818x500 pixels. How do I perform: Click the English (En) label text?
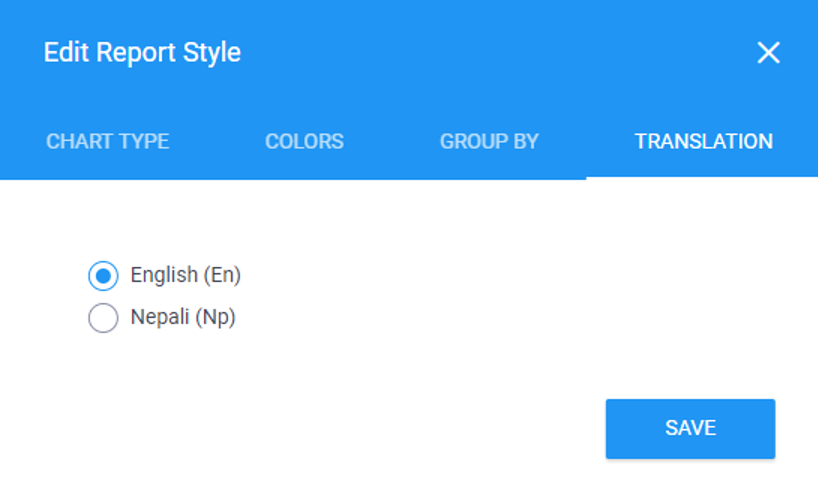186,274
